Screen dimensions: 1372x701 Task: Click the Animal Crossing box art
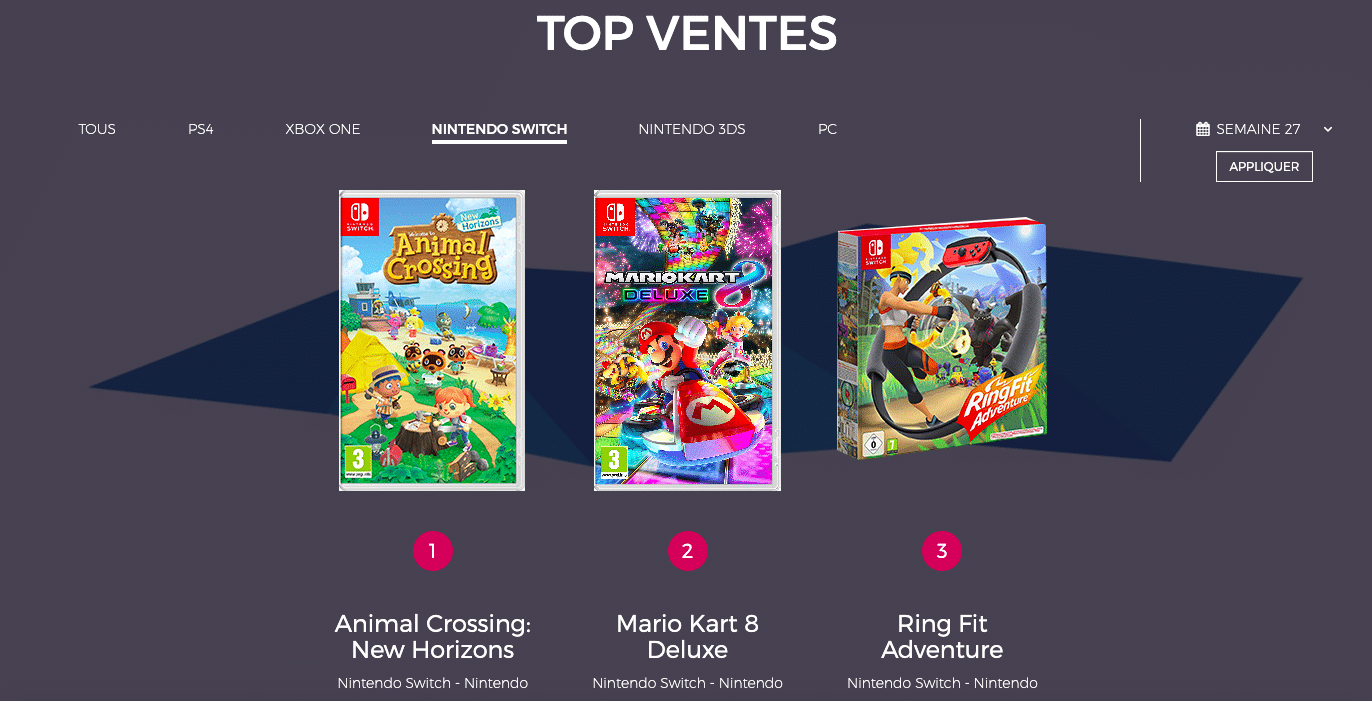[432, 340]
